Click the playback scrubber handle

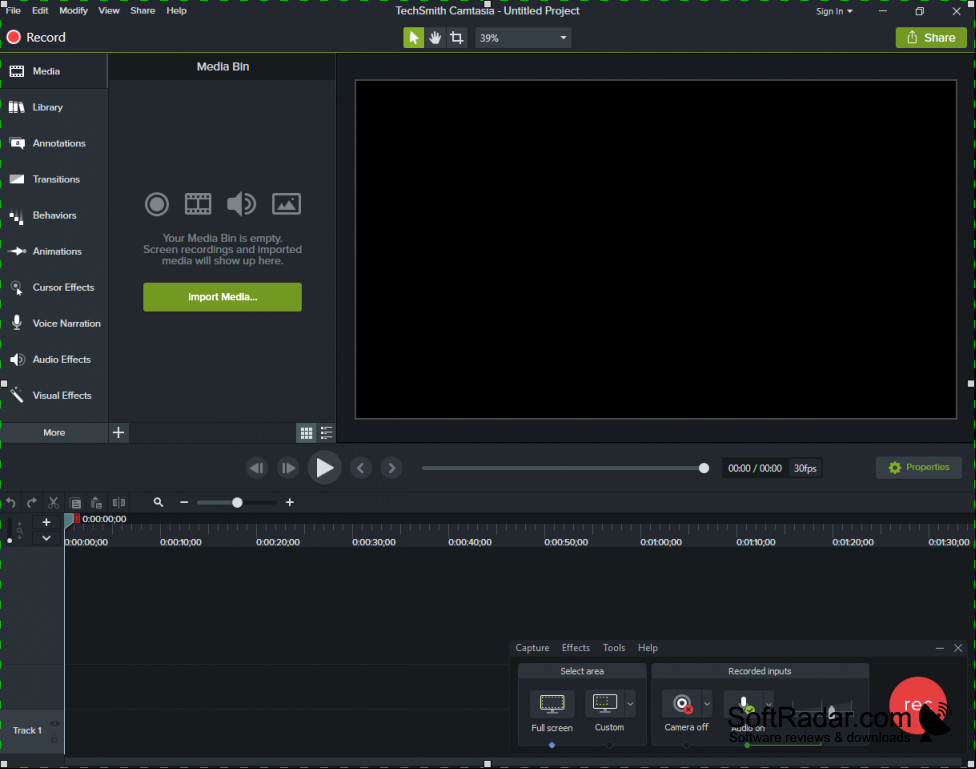click(x=703, y=468)
